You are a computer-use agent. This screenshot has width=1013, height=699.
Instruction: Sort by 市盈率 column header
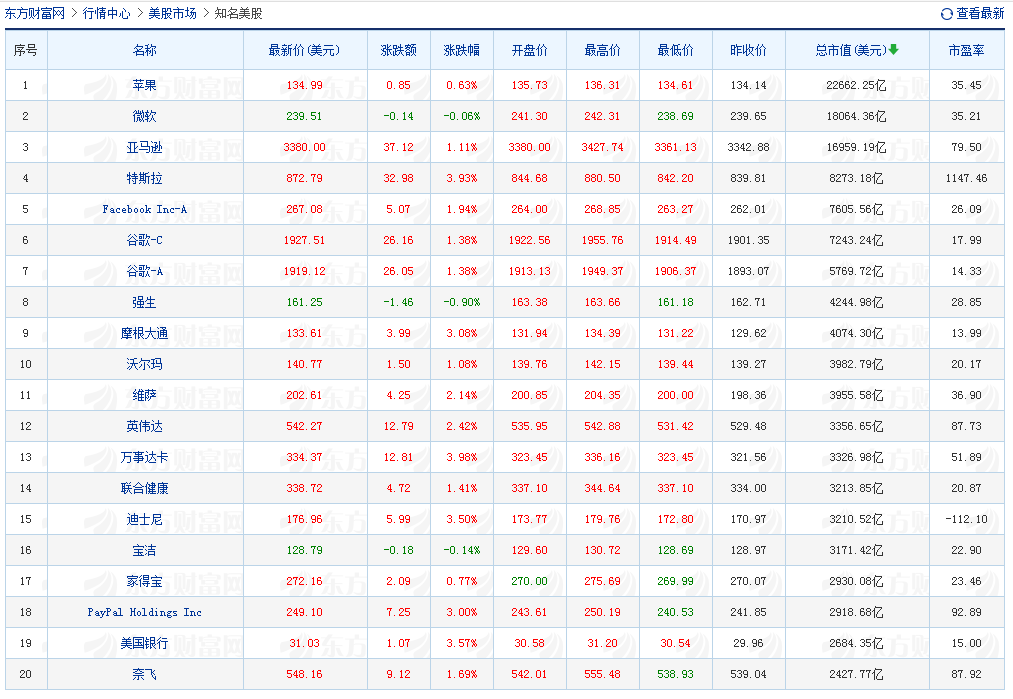click(966, 50)
